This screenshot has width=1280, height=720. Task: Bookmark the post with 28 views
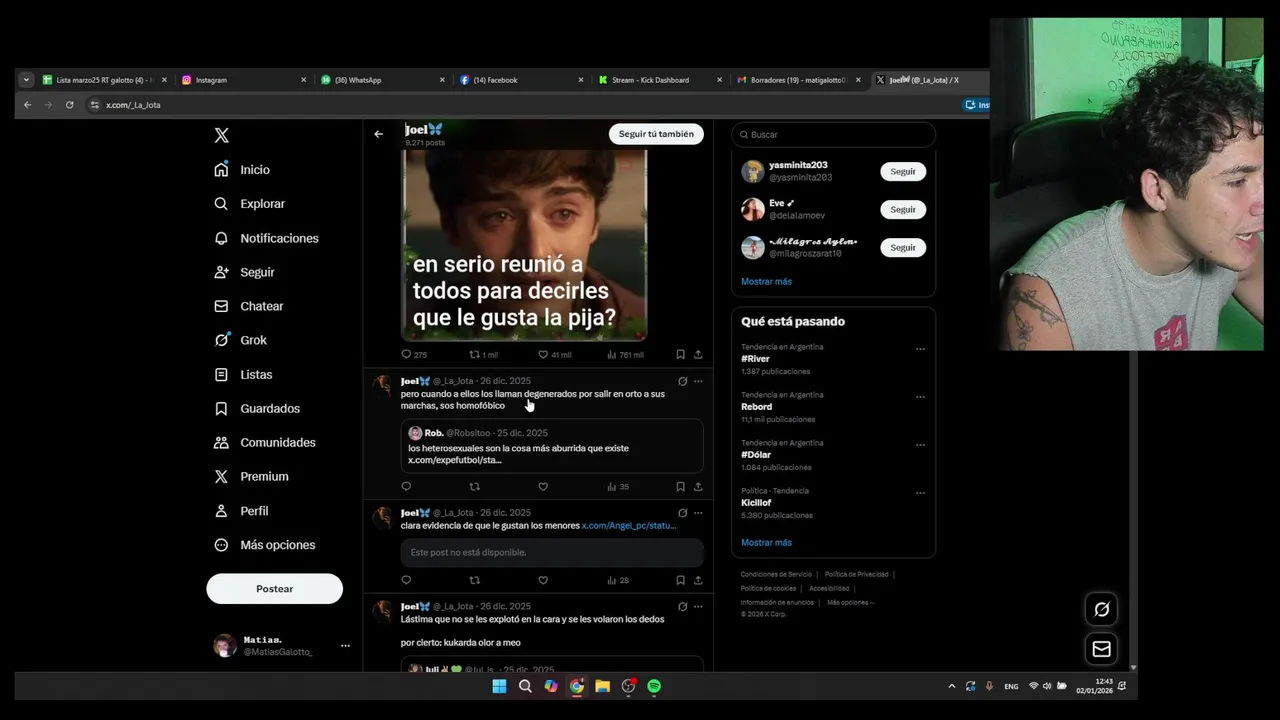pyautogui.click(x=680, y=580)
